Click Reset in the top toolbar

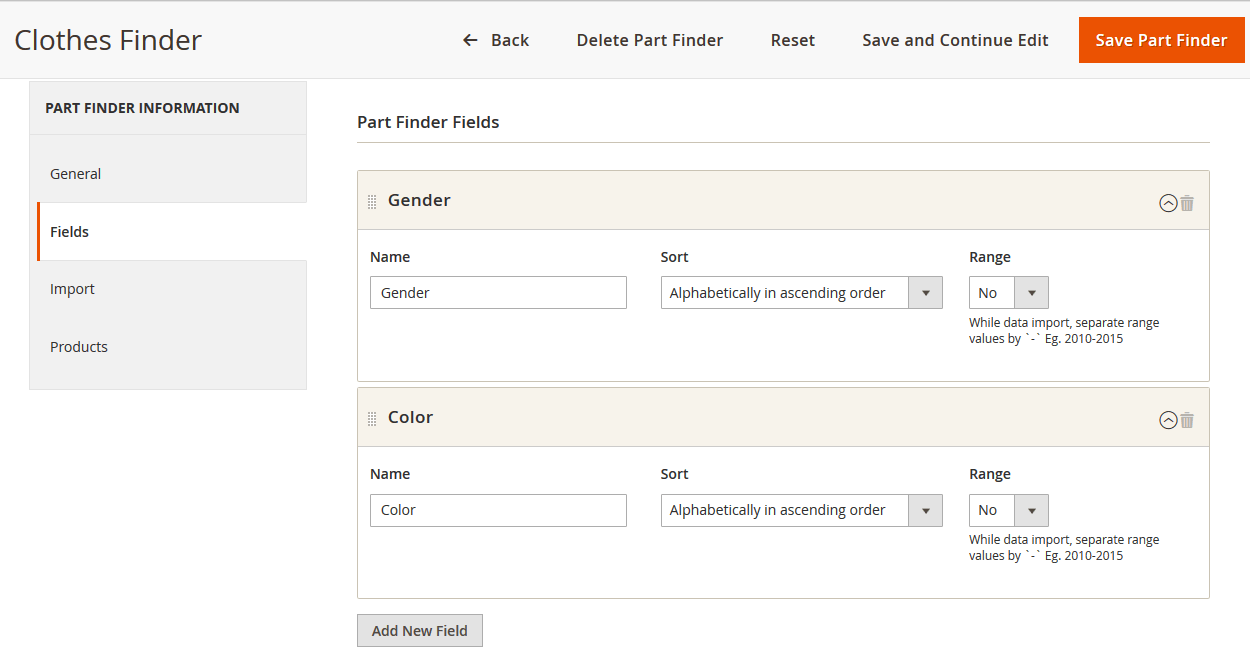click(792, 40)
